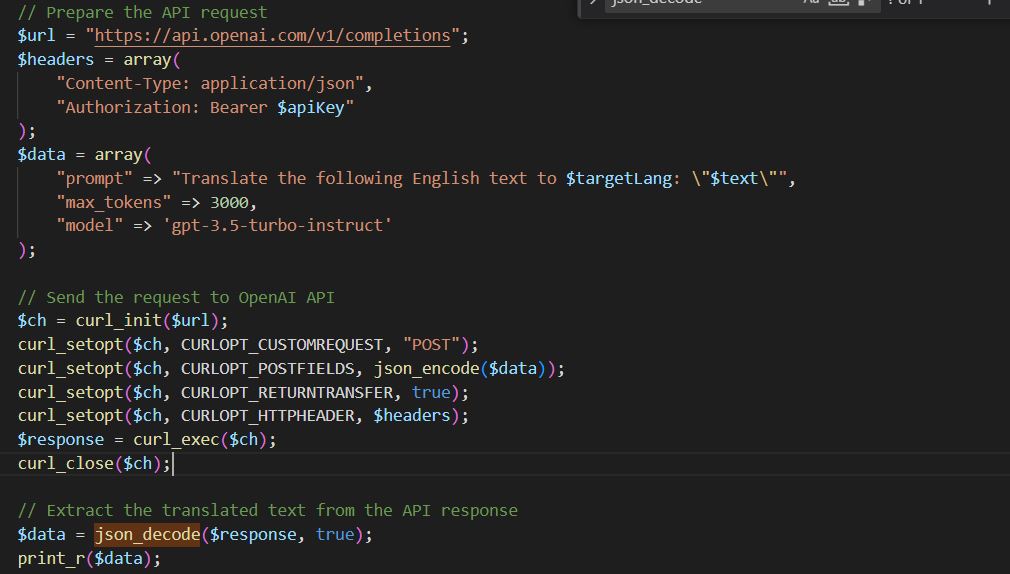Click the 'gpt-3.5-turbo-instruct' model string
Image resolution: width=1010 pixels, height=574 pixels.
[277, 226]
